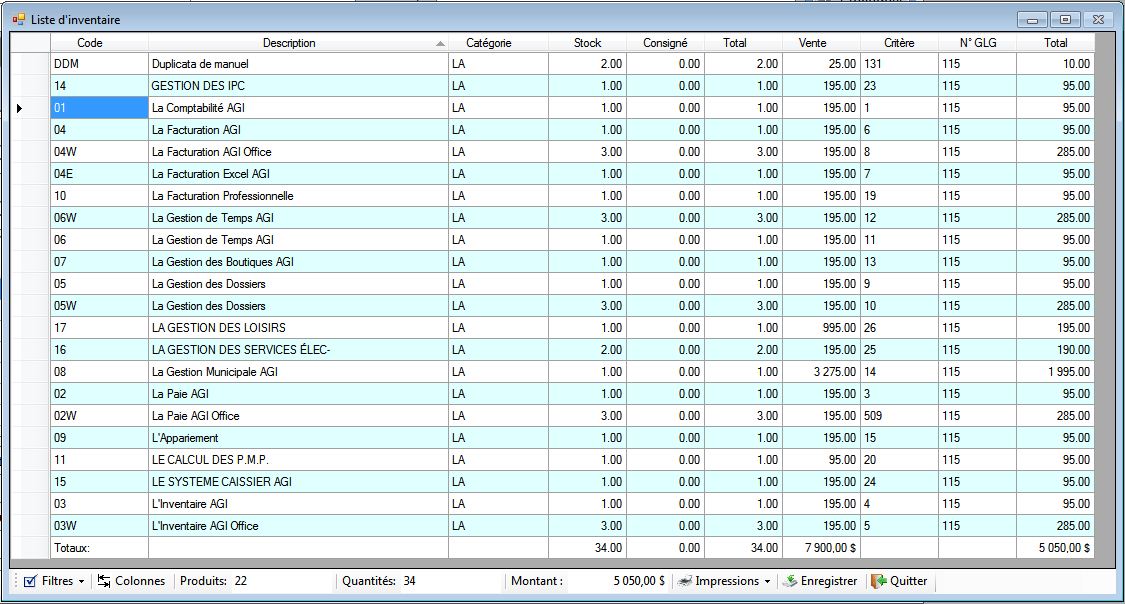Image resolution: width=1125 pixels, height=604 pixels.
Task: Click the code cell DDM
Action: 98,64
